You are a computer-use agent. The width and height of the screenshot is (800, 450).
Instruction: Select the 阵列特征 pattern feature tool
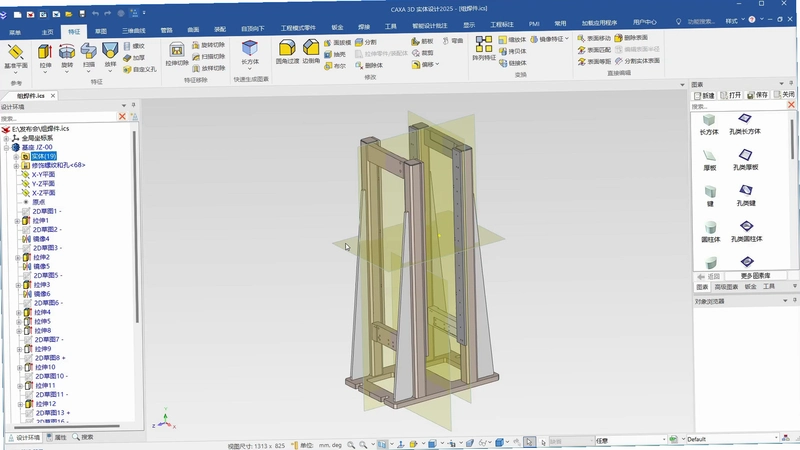point(484,48)
